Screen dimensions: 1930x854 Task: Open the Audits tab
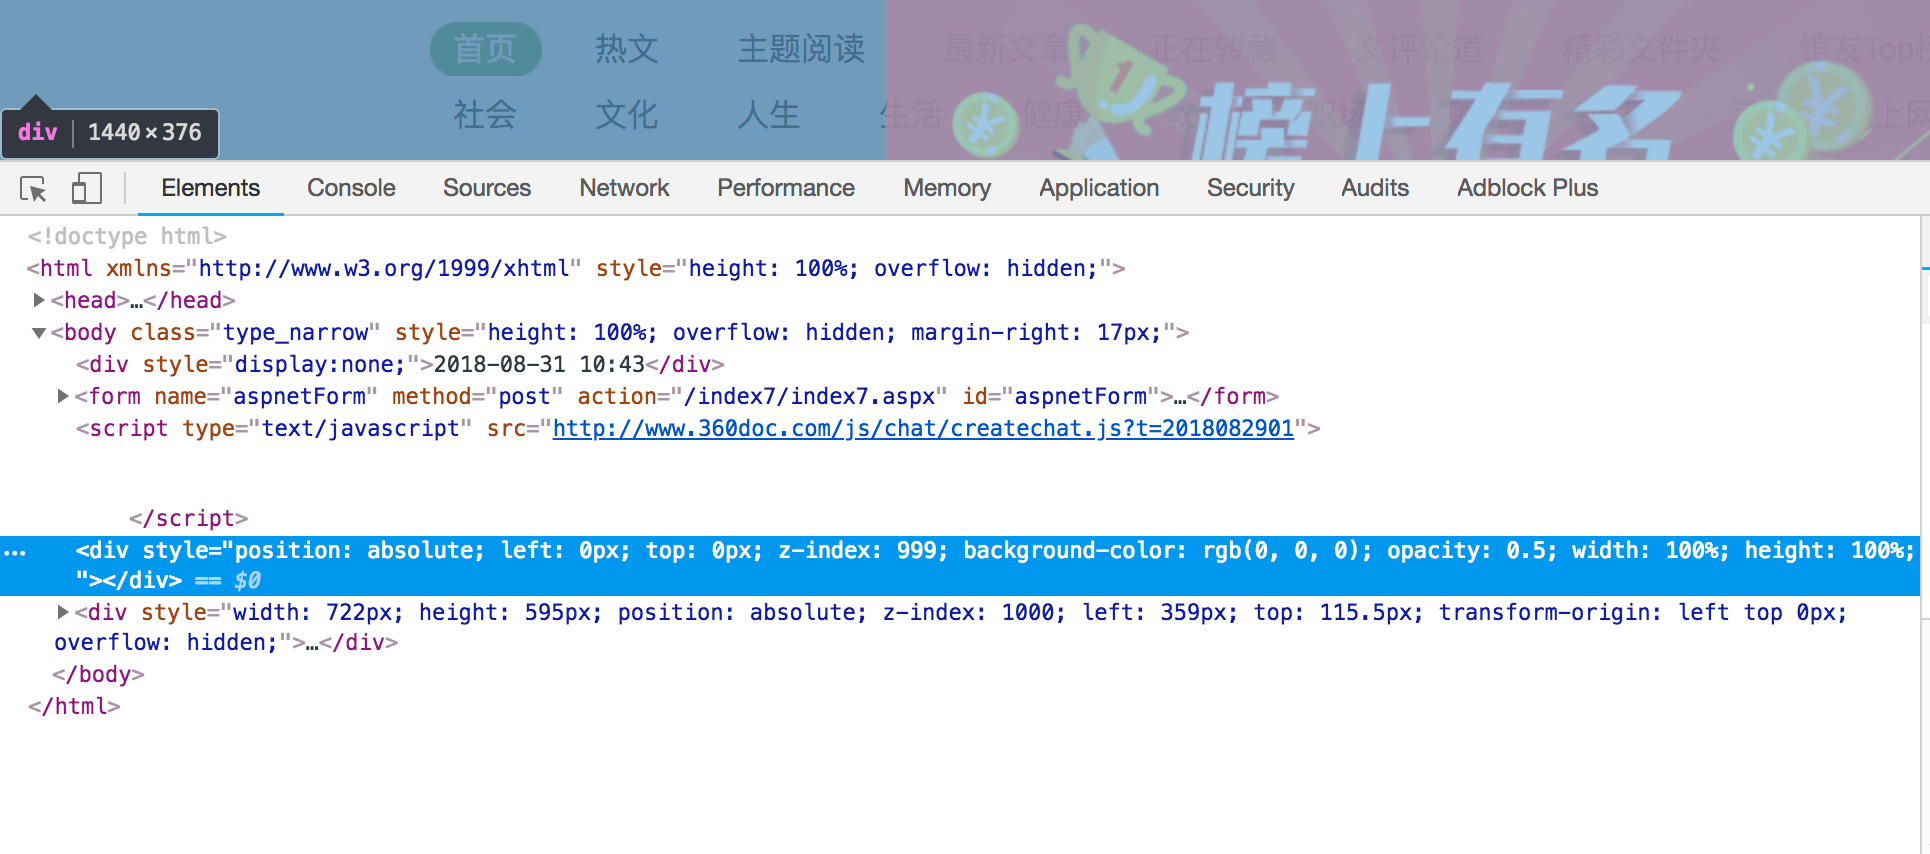[x=1375, y=188]
